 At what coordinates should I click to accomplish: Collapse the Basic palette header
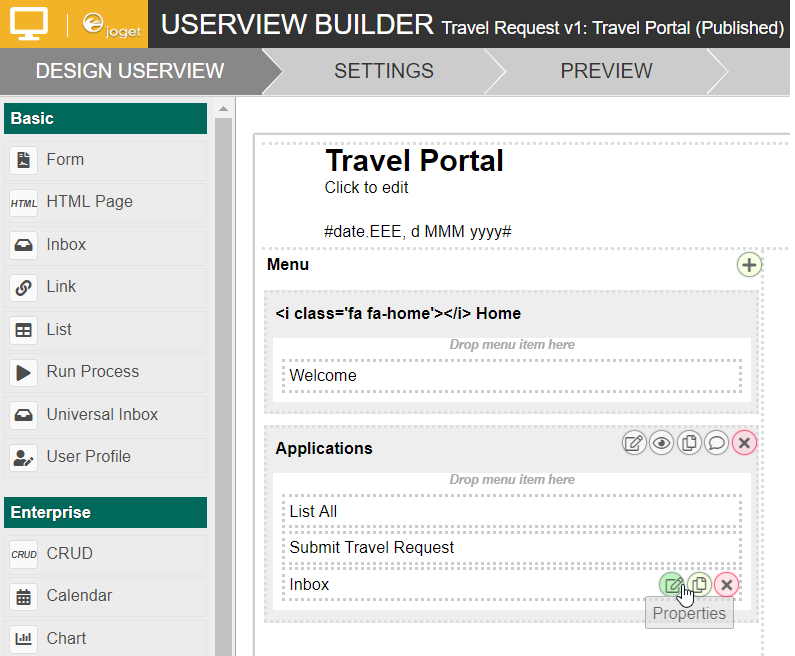(x=105, y=119)
